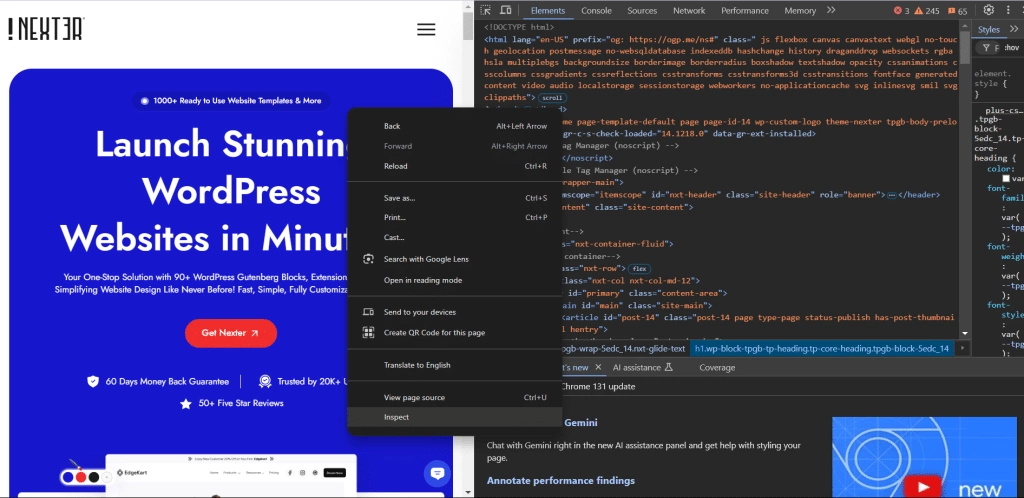Choose View page source in context menu

click(x=414, y=397)
